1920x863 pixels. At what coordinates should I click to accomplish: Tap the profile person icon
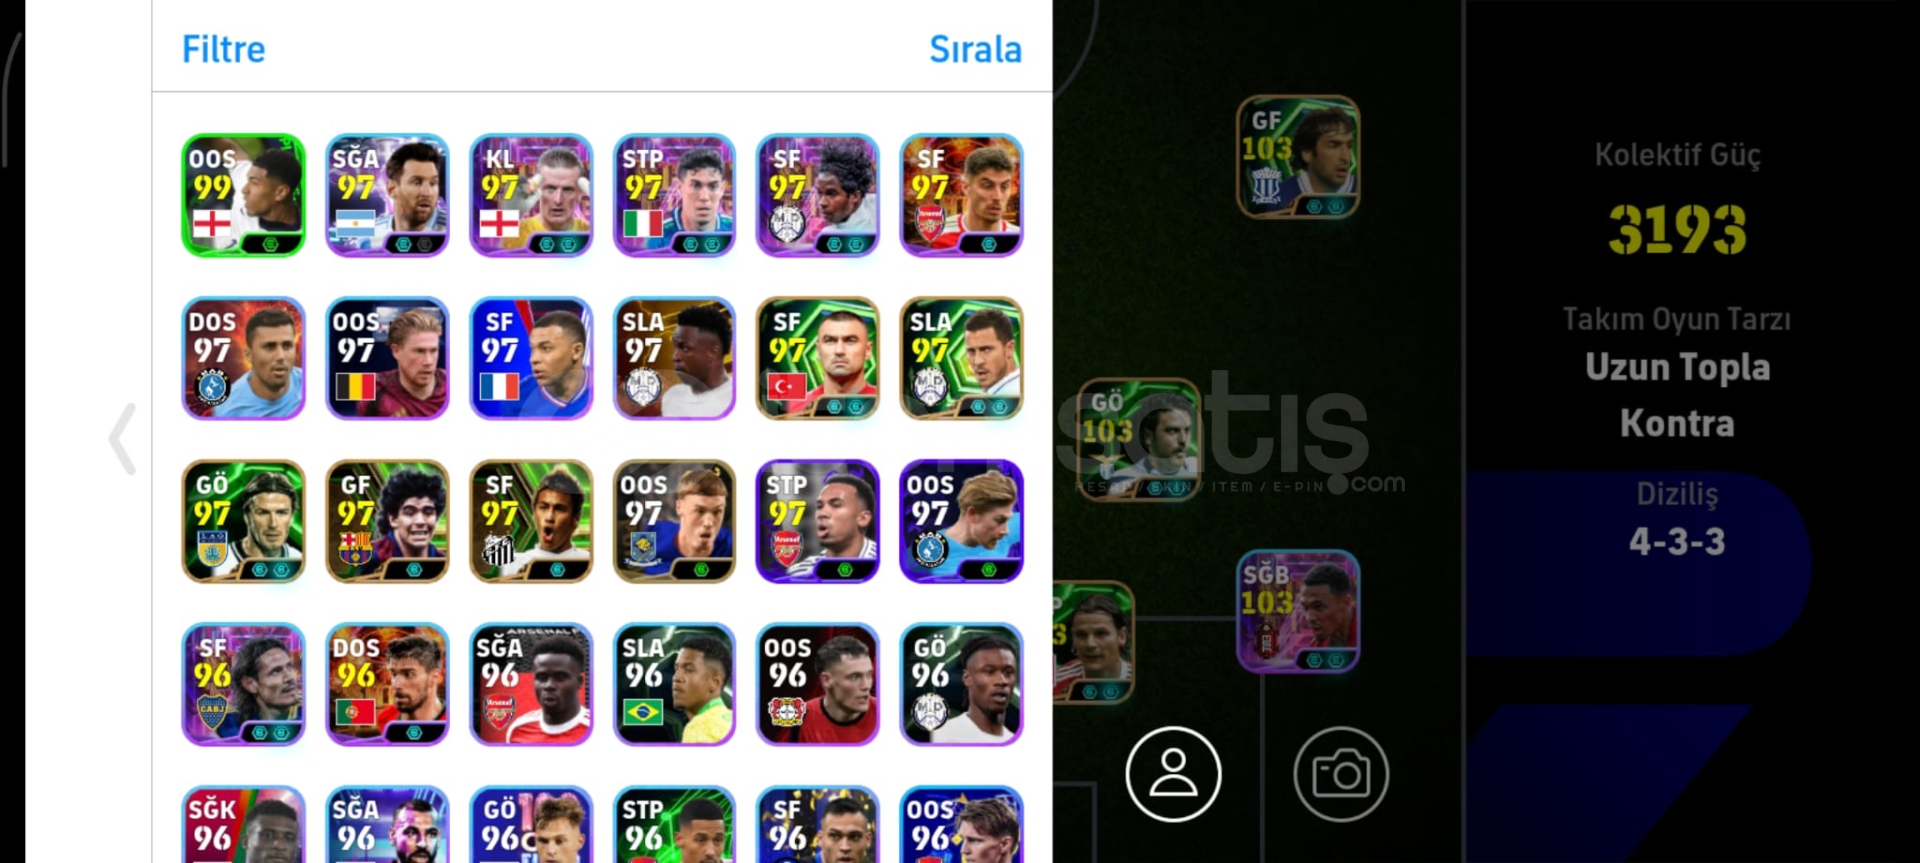pos(1173,774)
